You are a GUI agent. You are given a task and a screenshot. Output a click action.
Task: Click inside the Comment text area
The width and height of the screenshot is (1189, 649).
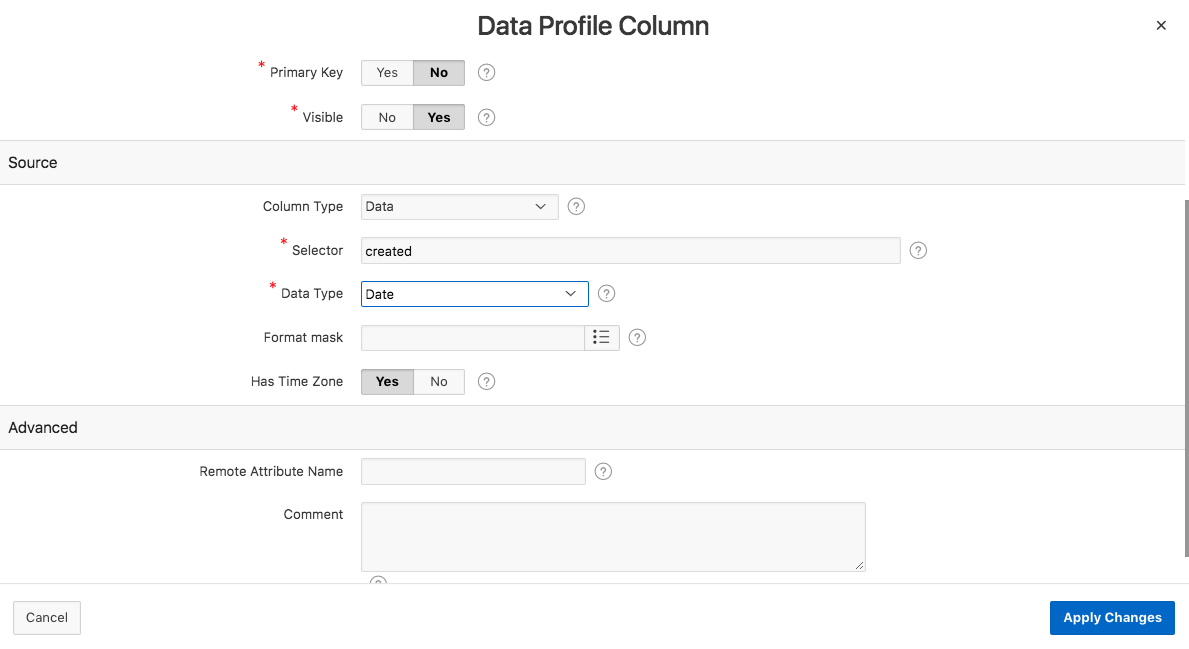[612, 537]
